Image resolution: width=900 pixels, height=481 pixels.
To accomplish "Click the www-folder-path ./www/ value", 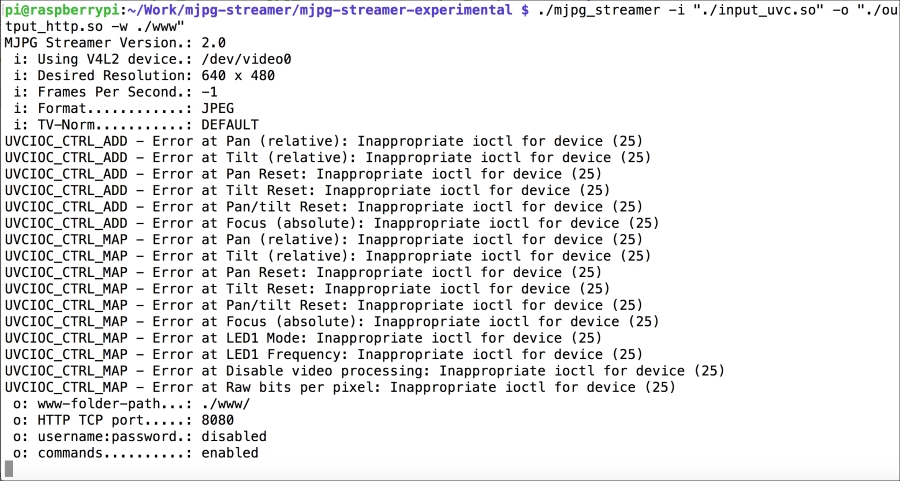I will click(226, 404).
